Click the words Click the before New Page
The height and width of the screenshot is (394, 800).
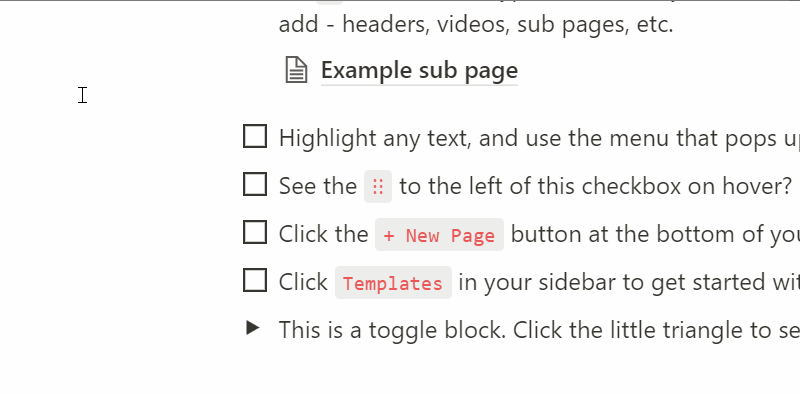(x=323, y=234)
